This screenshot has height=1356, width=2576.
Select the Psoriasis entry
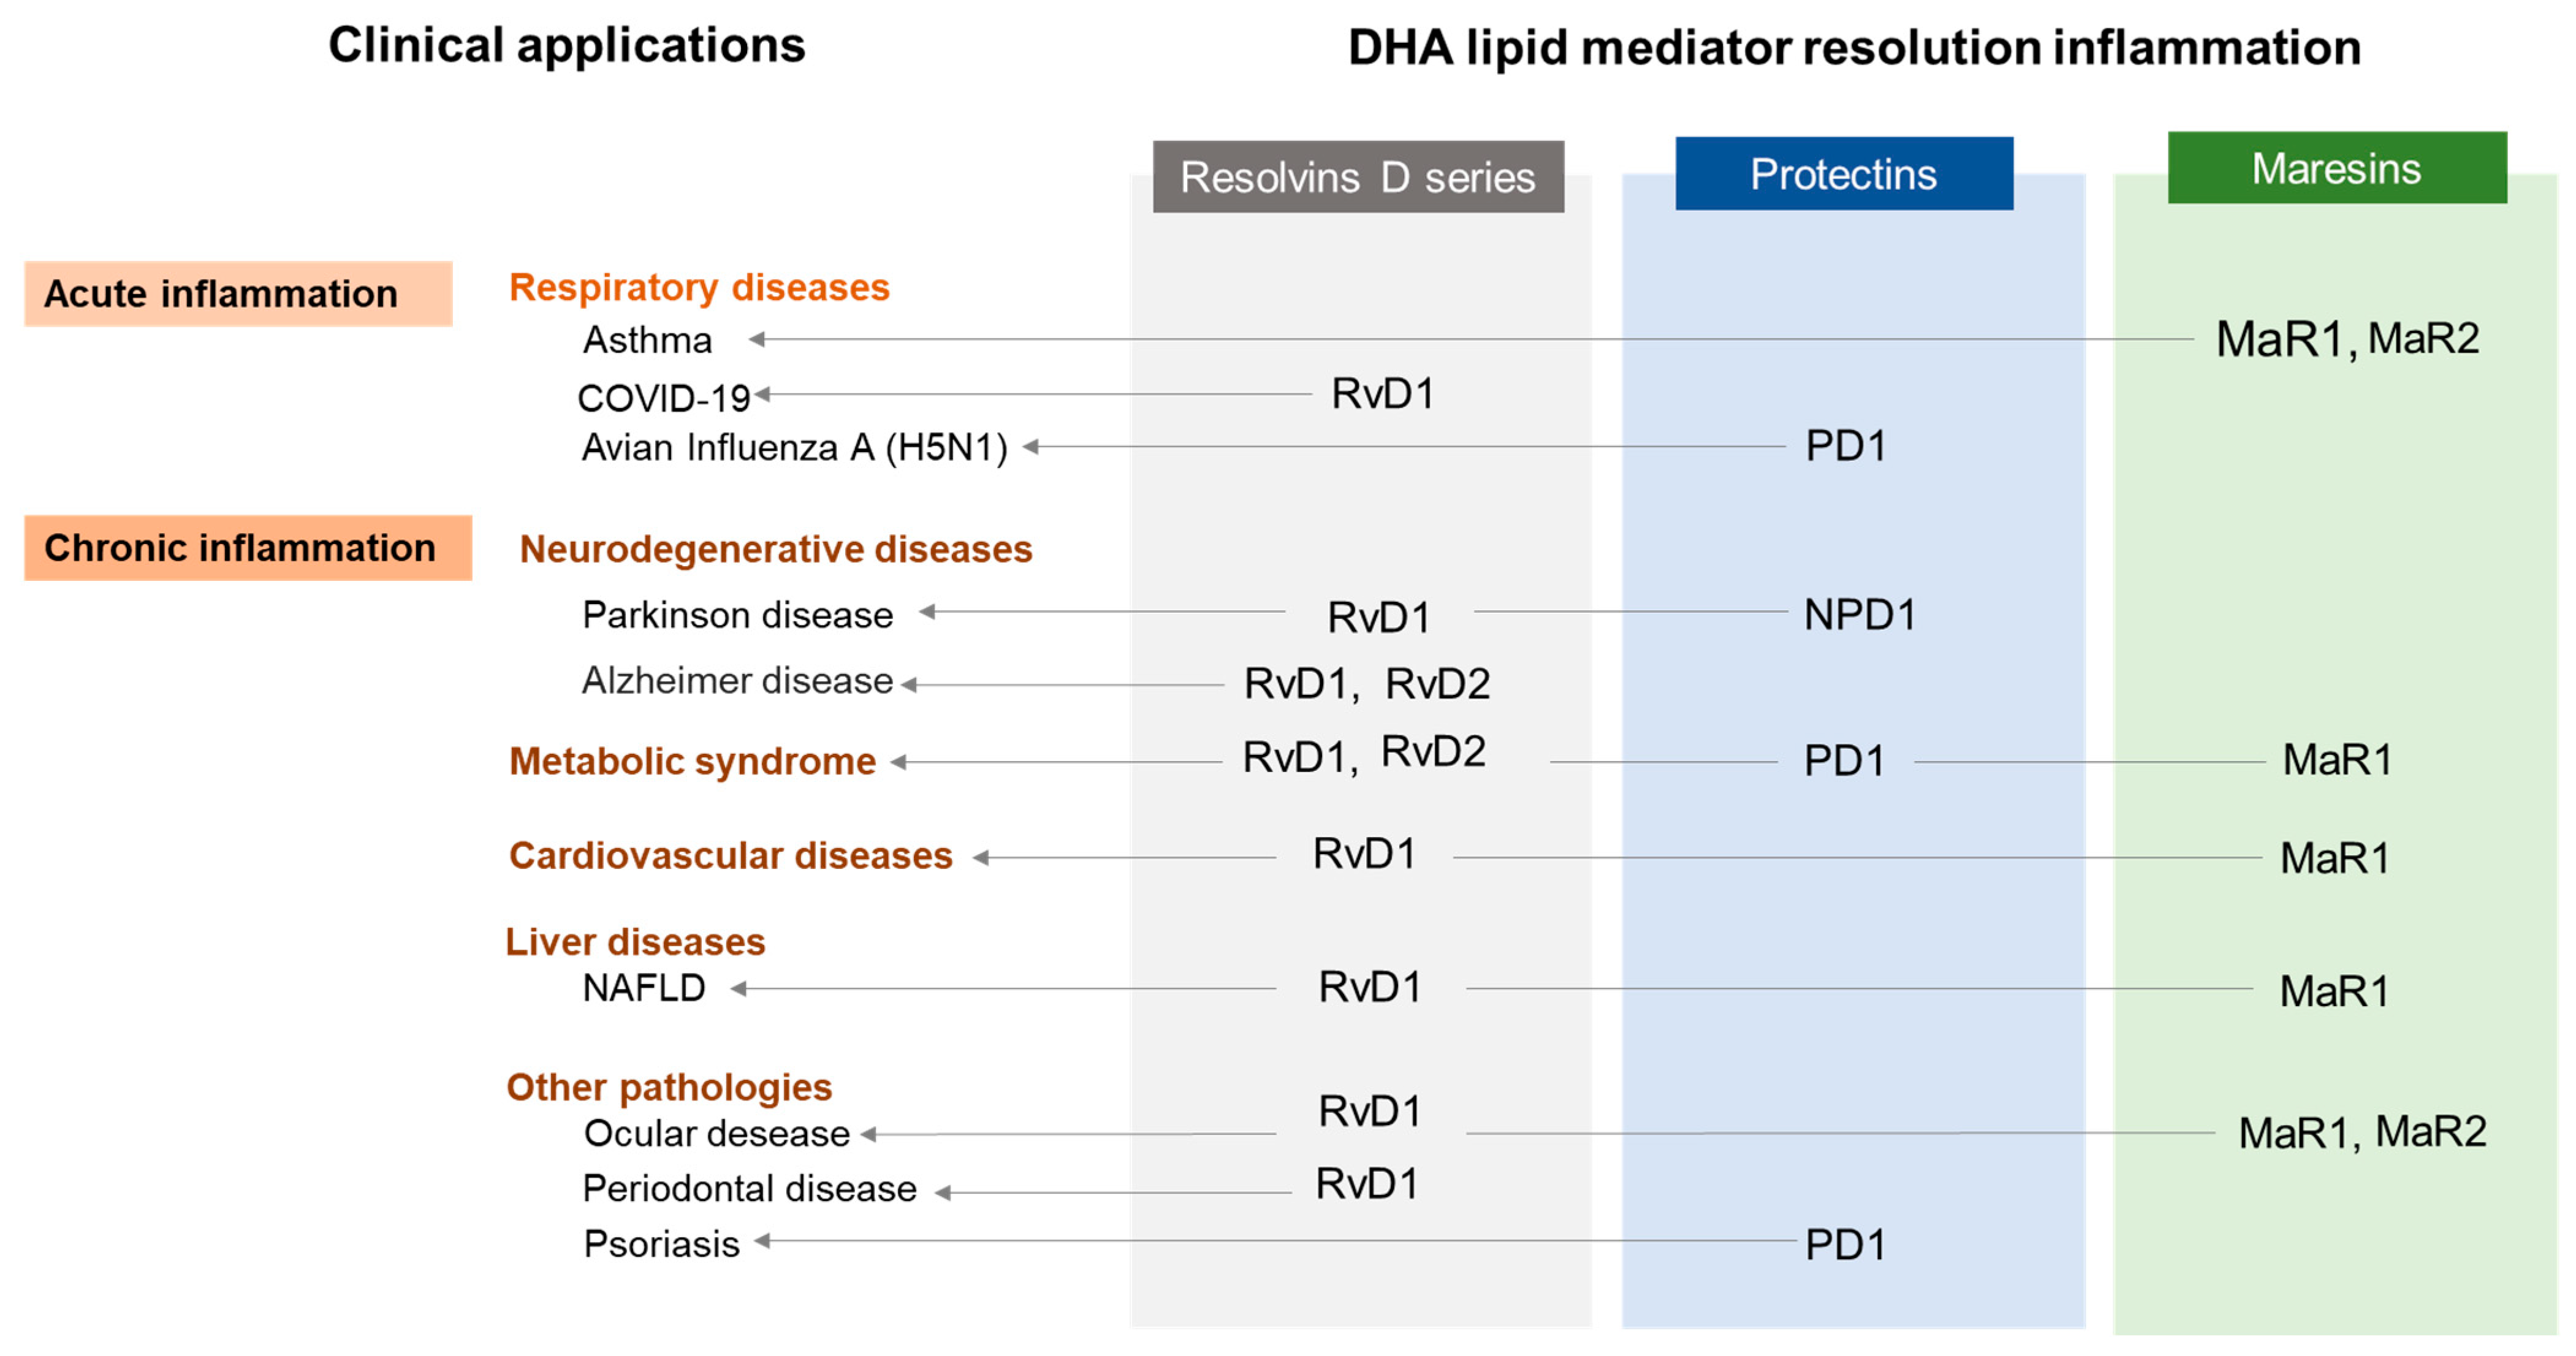(x=661, y=1244)
